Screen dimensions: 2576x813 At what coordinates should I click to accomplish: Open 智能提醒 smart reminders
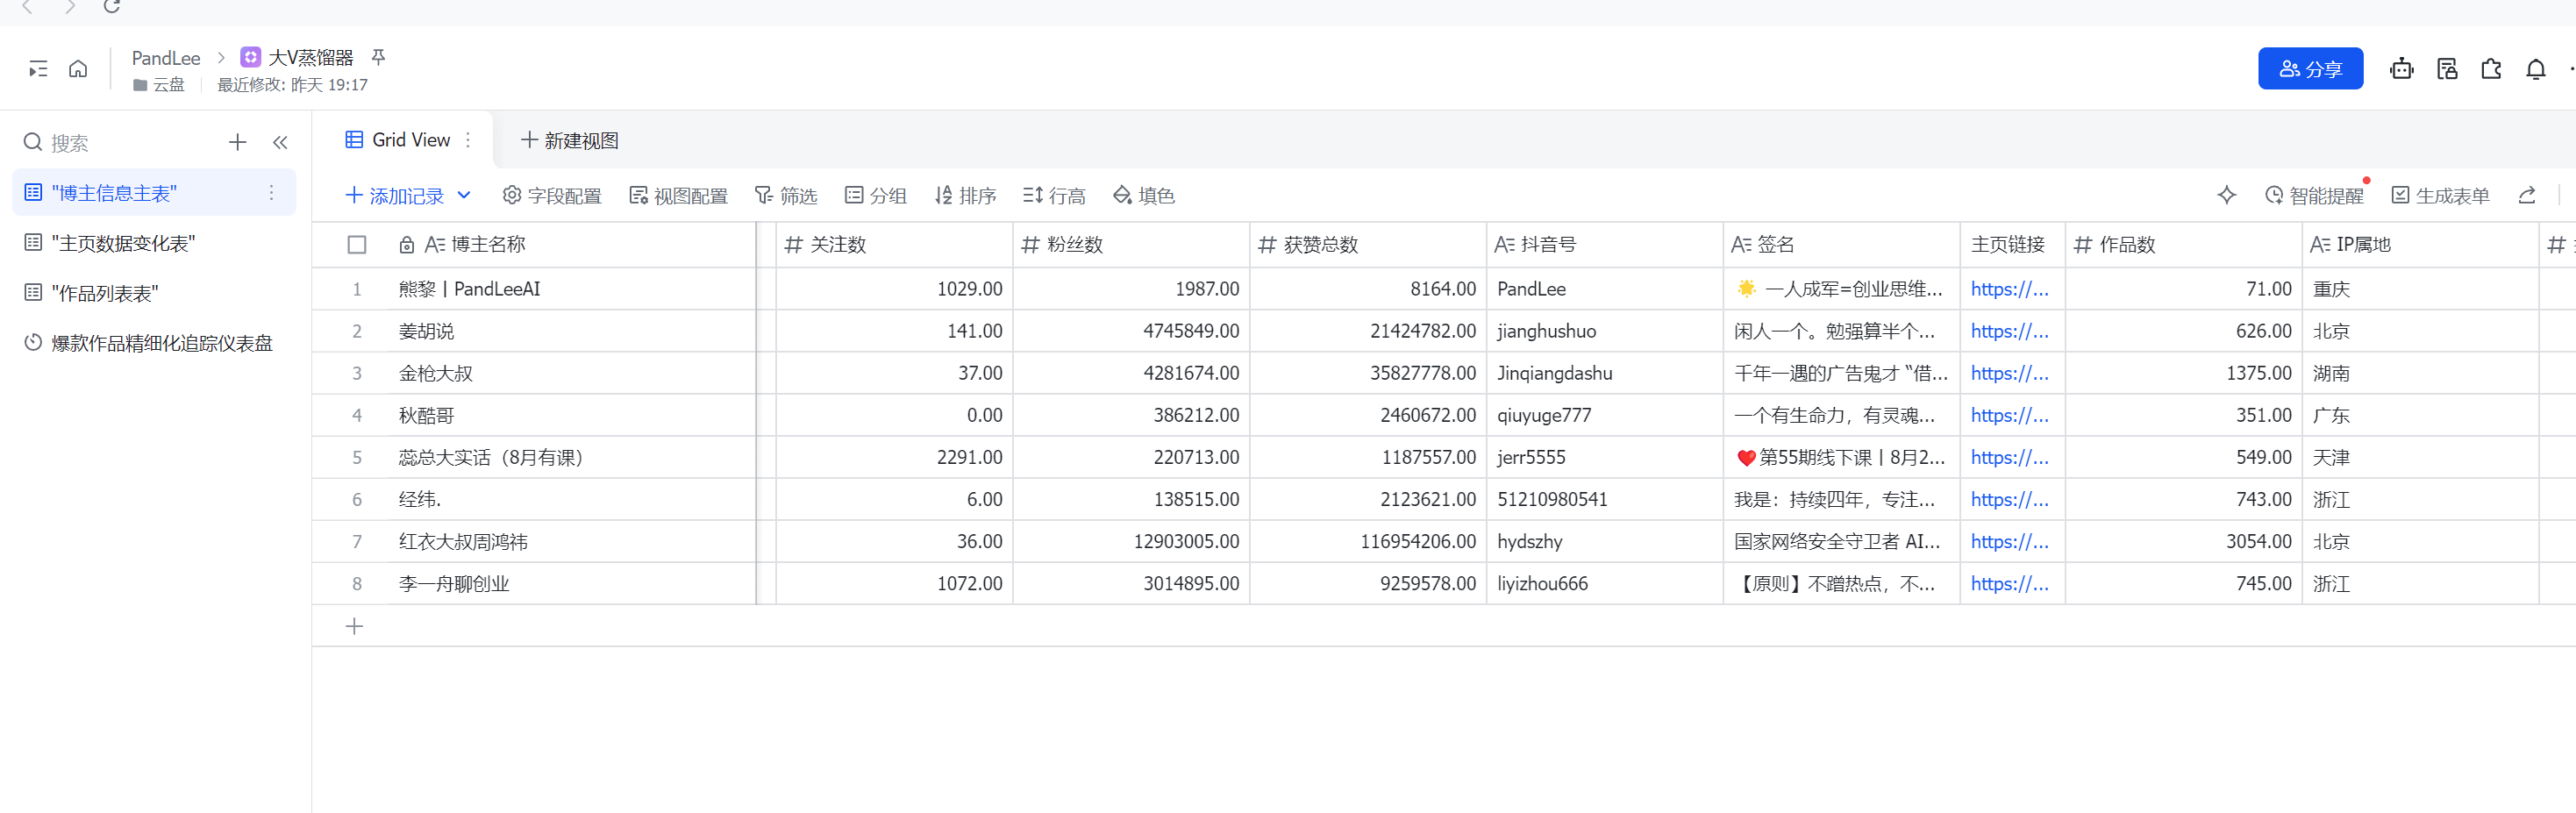[2314, 195]
